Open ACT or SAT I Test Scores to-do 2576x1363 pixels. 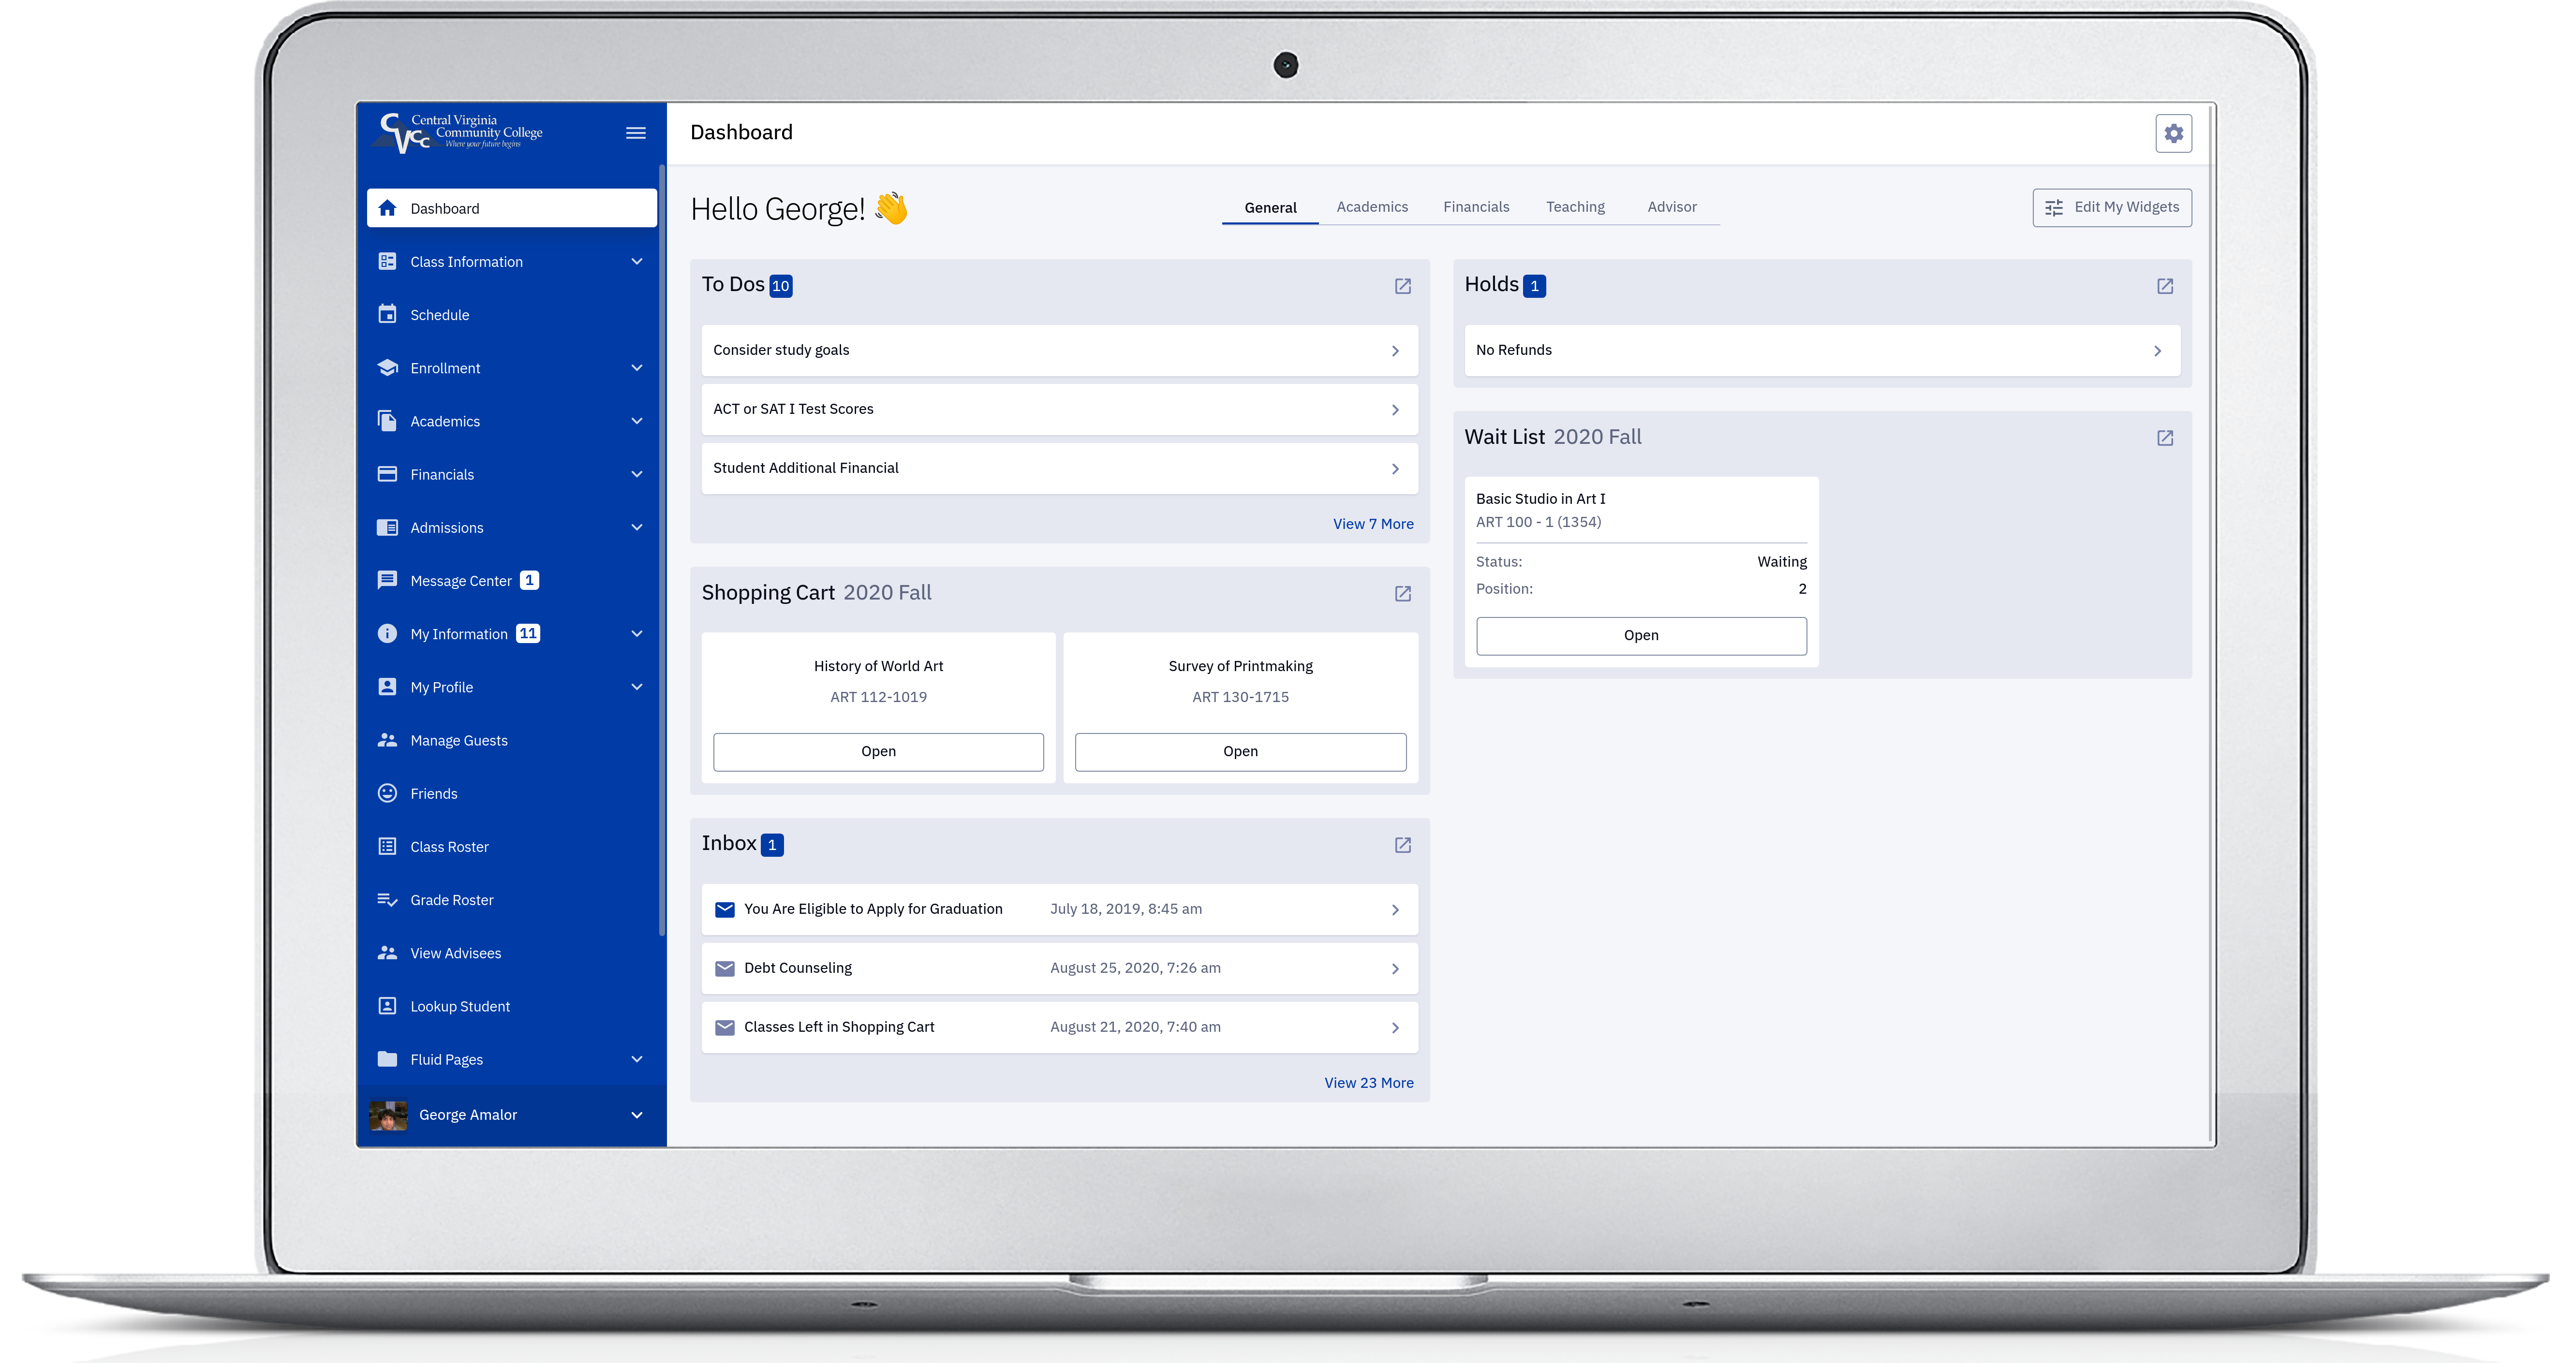[x=1059, y=409]
